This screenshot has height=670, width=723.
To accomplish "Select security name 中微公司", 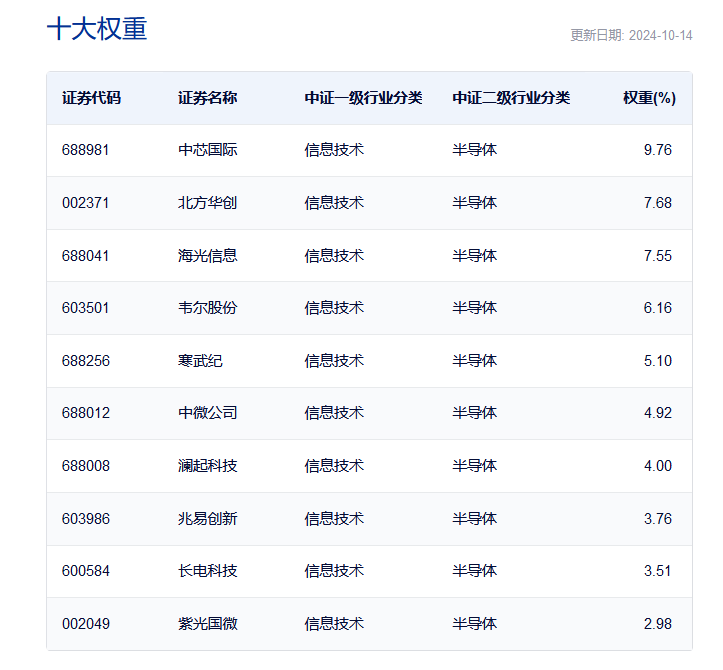I will [207, 413].
